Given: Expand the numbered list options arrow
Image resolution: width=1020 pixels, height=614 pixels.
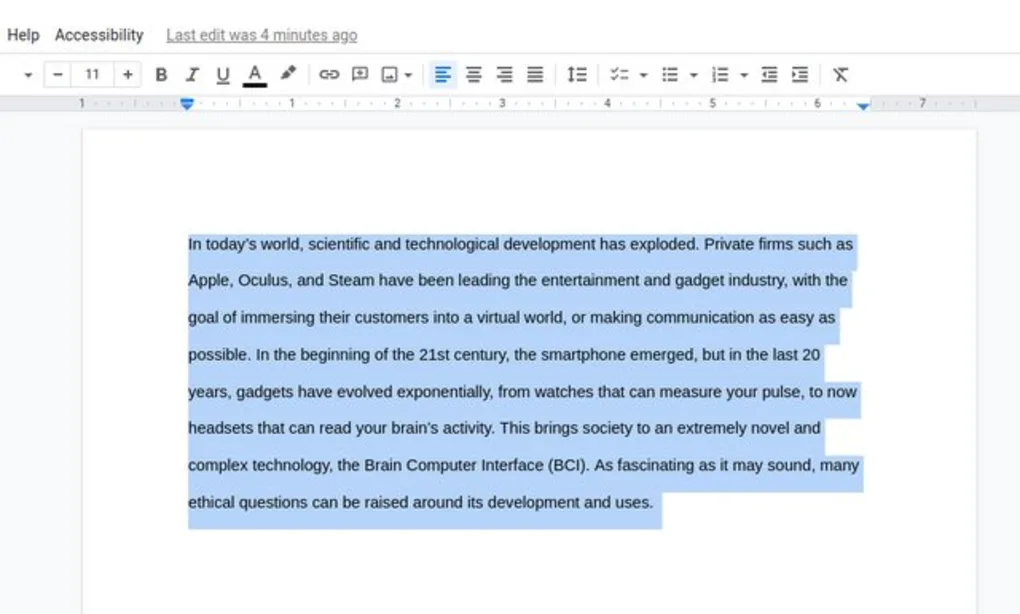Looking at the screenshot, I should (x=744, y=76).
